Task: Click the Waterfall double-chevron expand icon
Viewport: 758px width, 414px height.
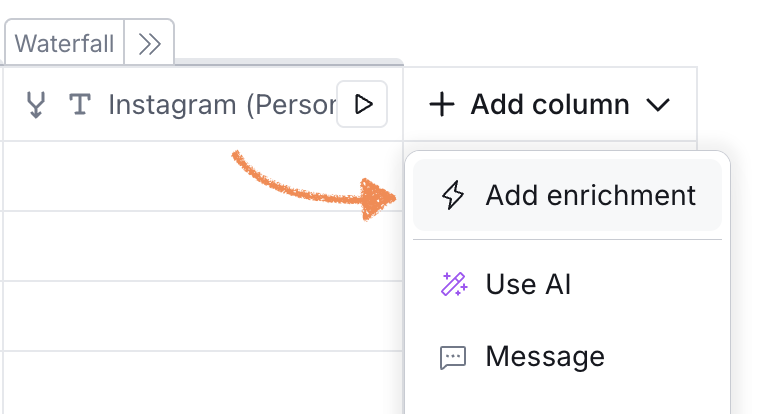Action: pyautogui.click(x=149, y=44)
